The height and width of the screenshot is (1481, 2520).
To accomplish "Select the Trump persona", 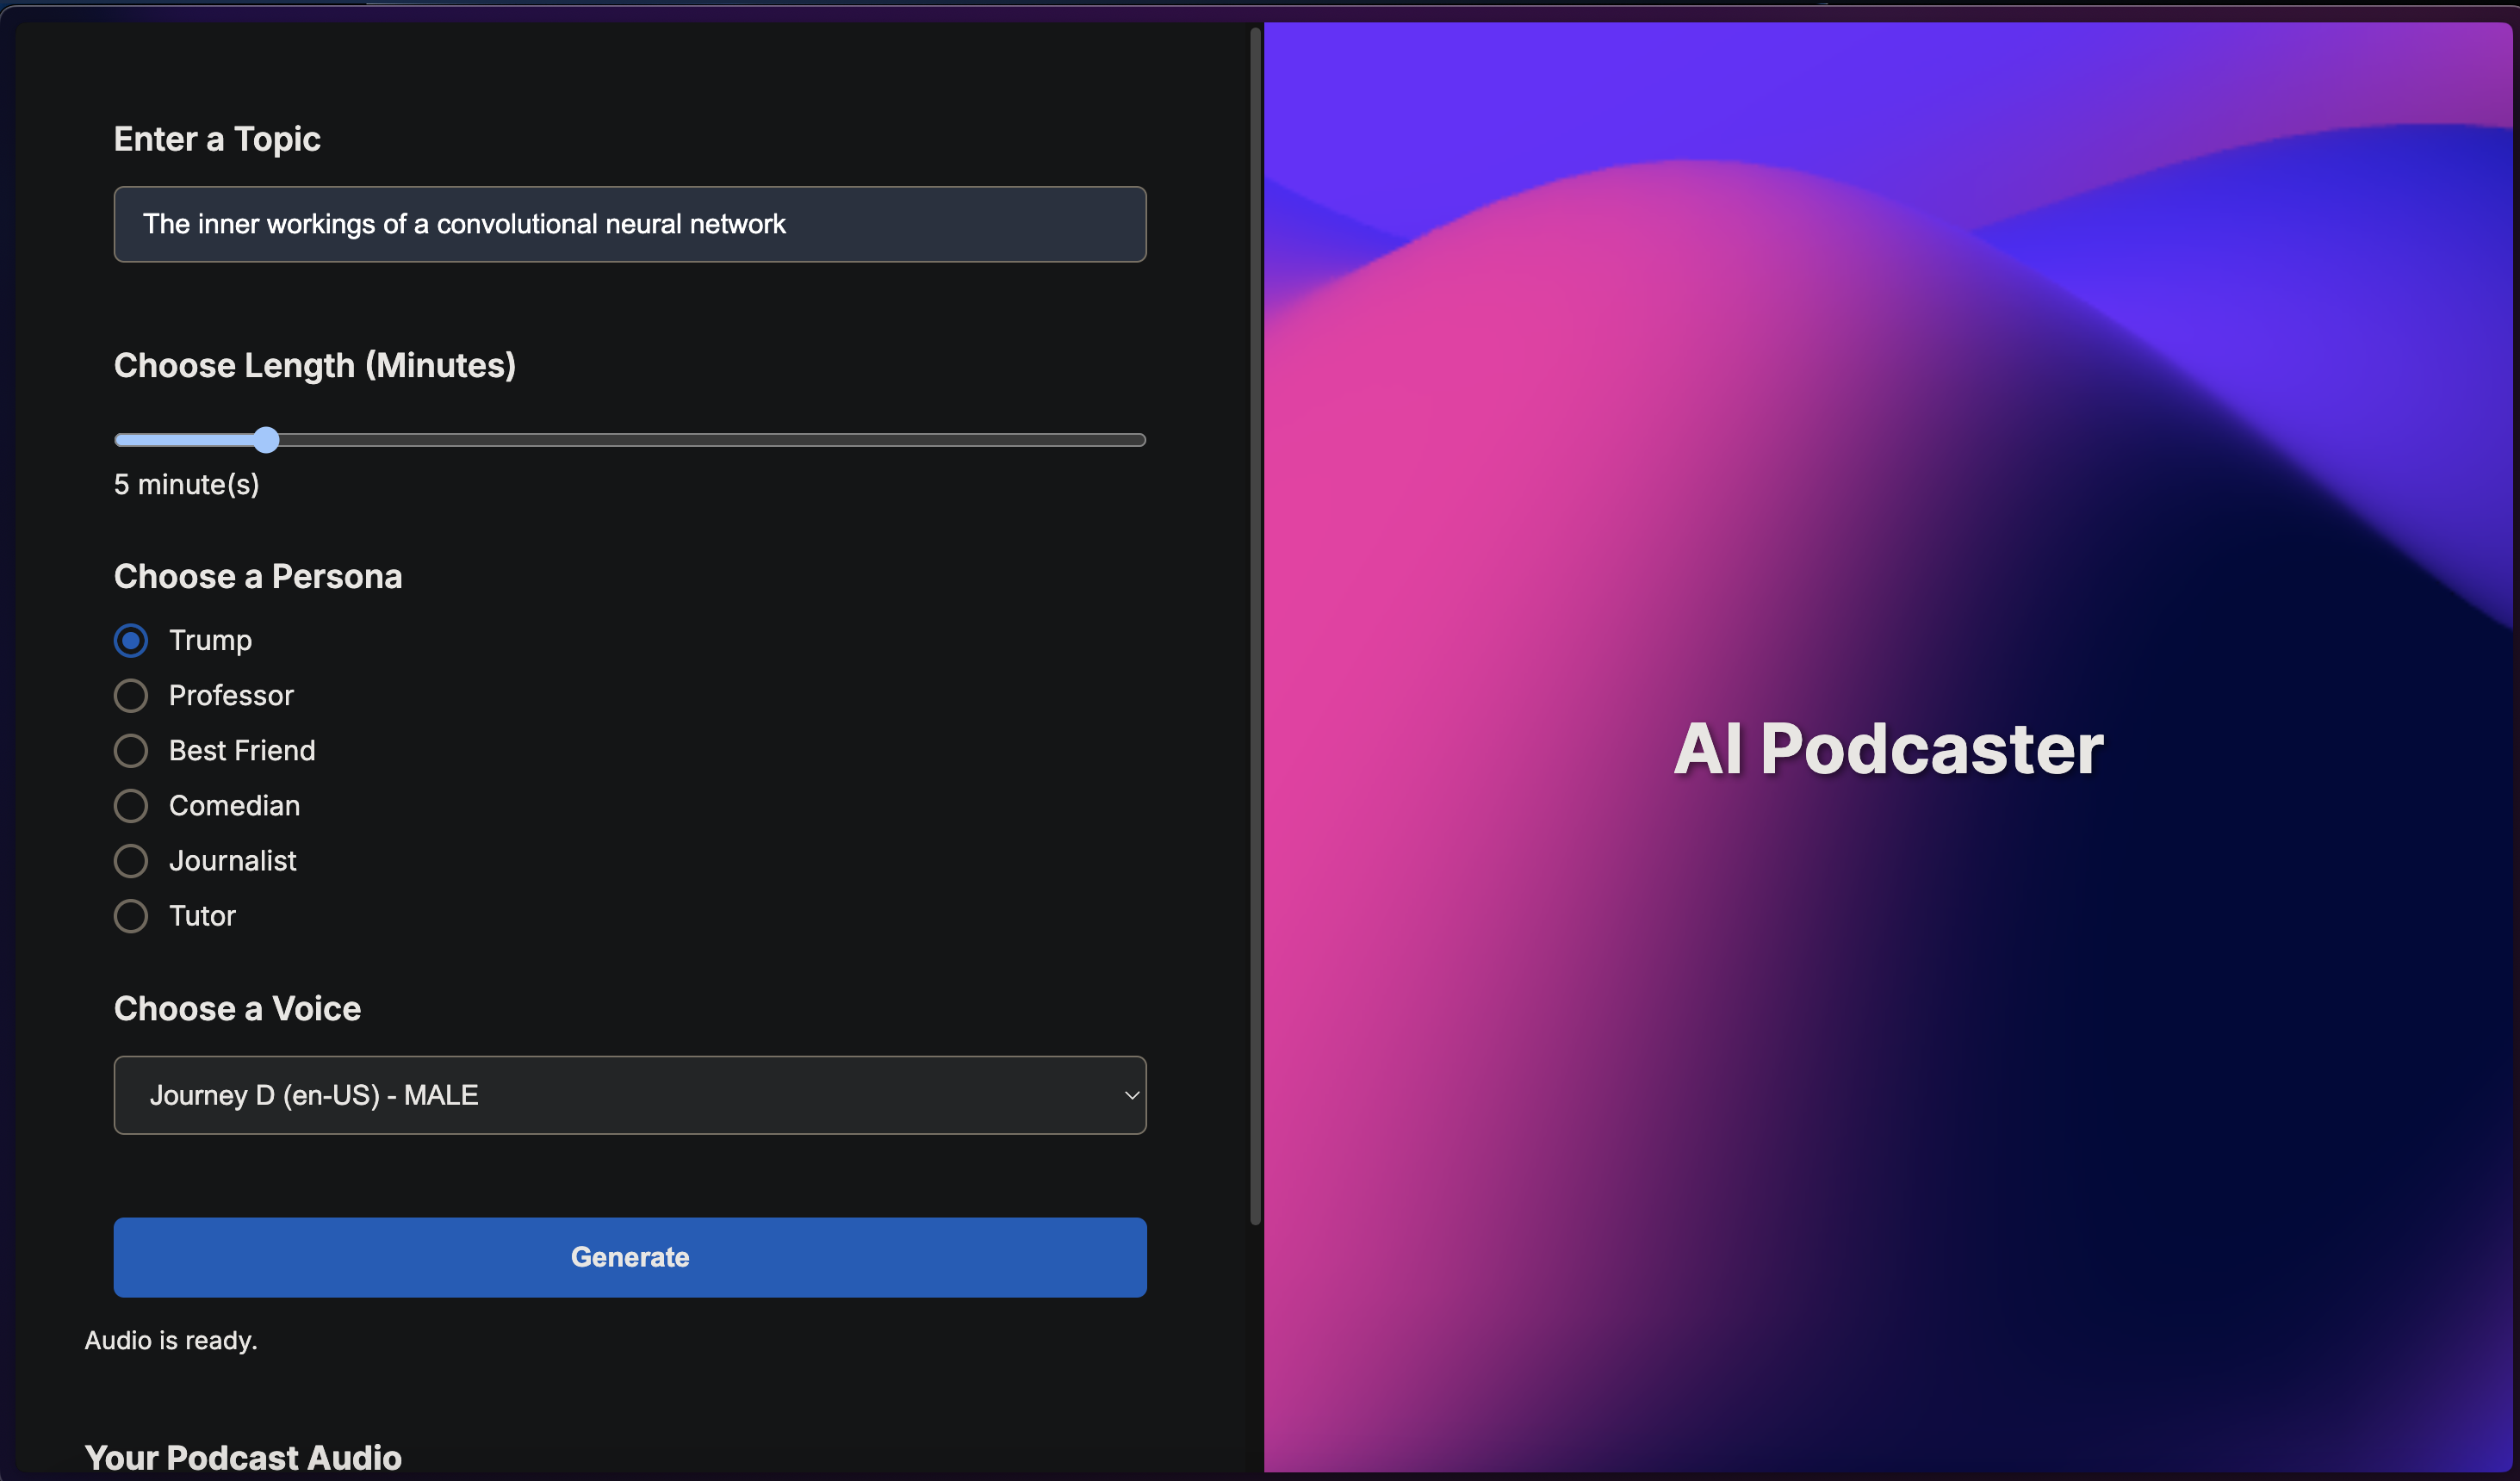I will pos(131,640).
